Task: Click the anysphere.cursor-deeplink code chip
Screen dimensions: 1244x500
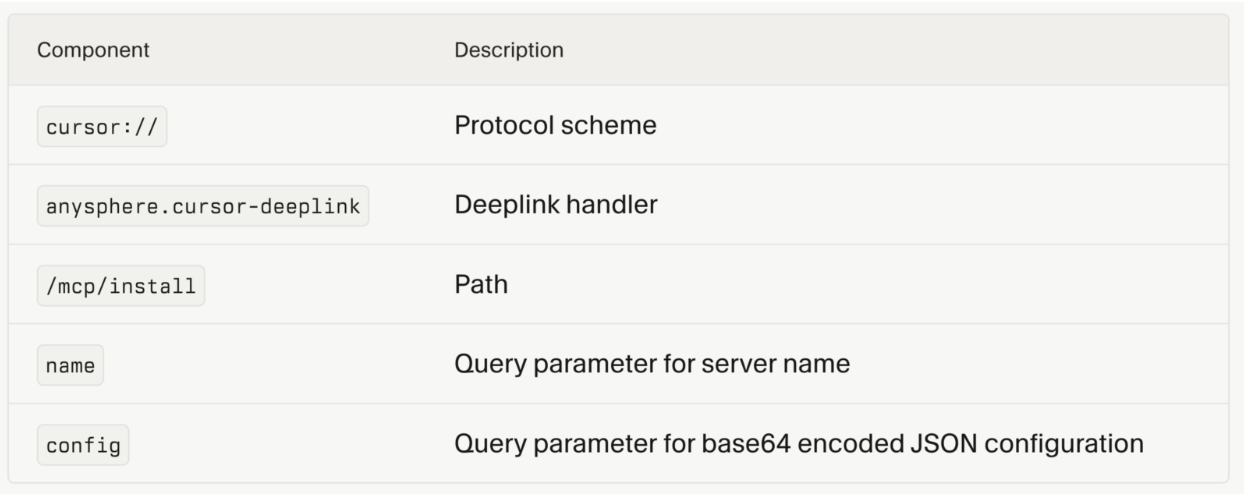Action: [x=202, y=207]
